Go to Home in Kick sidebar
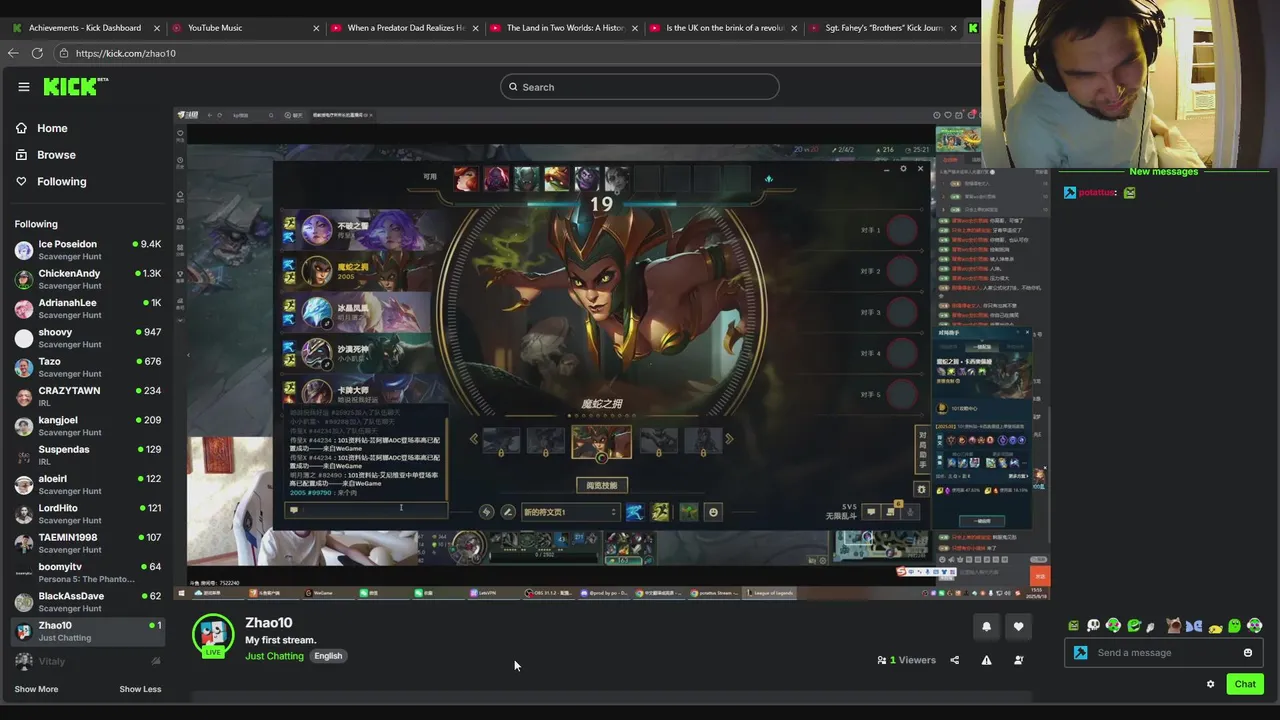 (52, 128)
